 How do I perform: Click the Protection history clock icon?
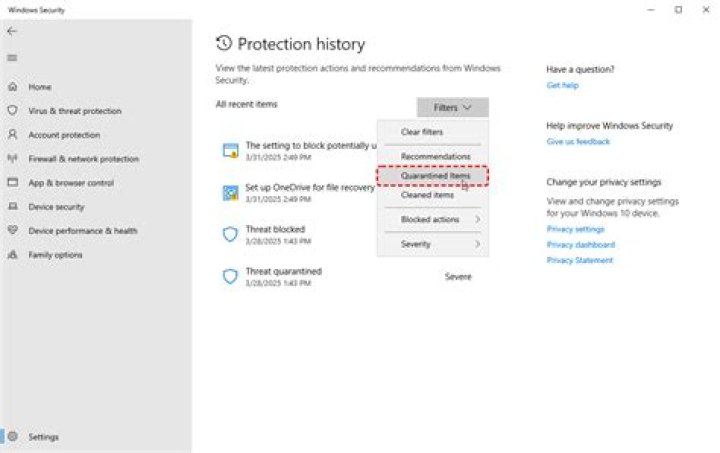(x=224, y=43)
